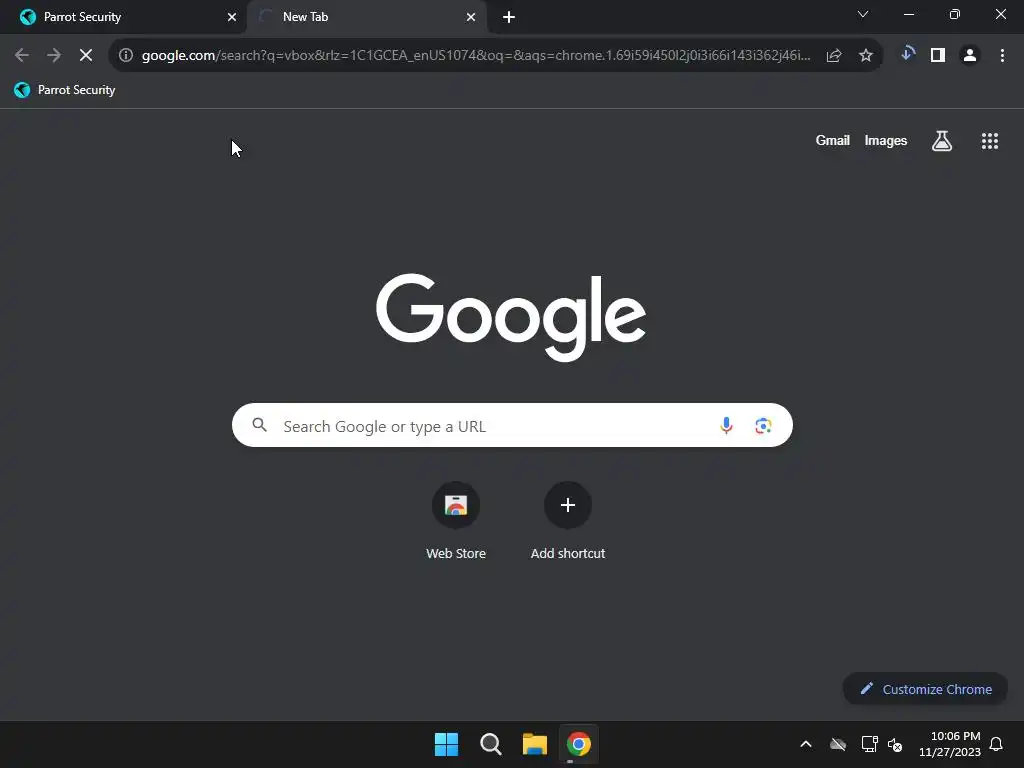Start voice search with microphone icon
Viewport: 1024px width, 768px height.
[x=726, y=426]
